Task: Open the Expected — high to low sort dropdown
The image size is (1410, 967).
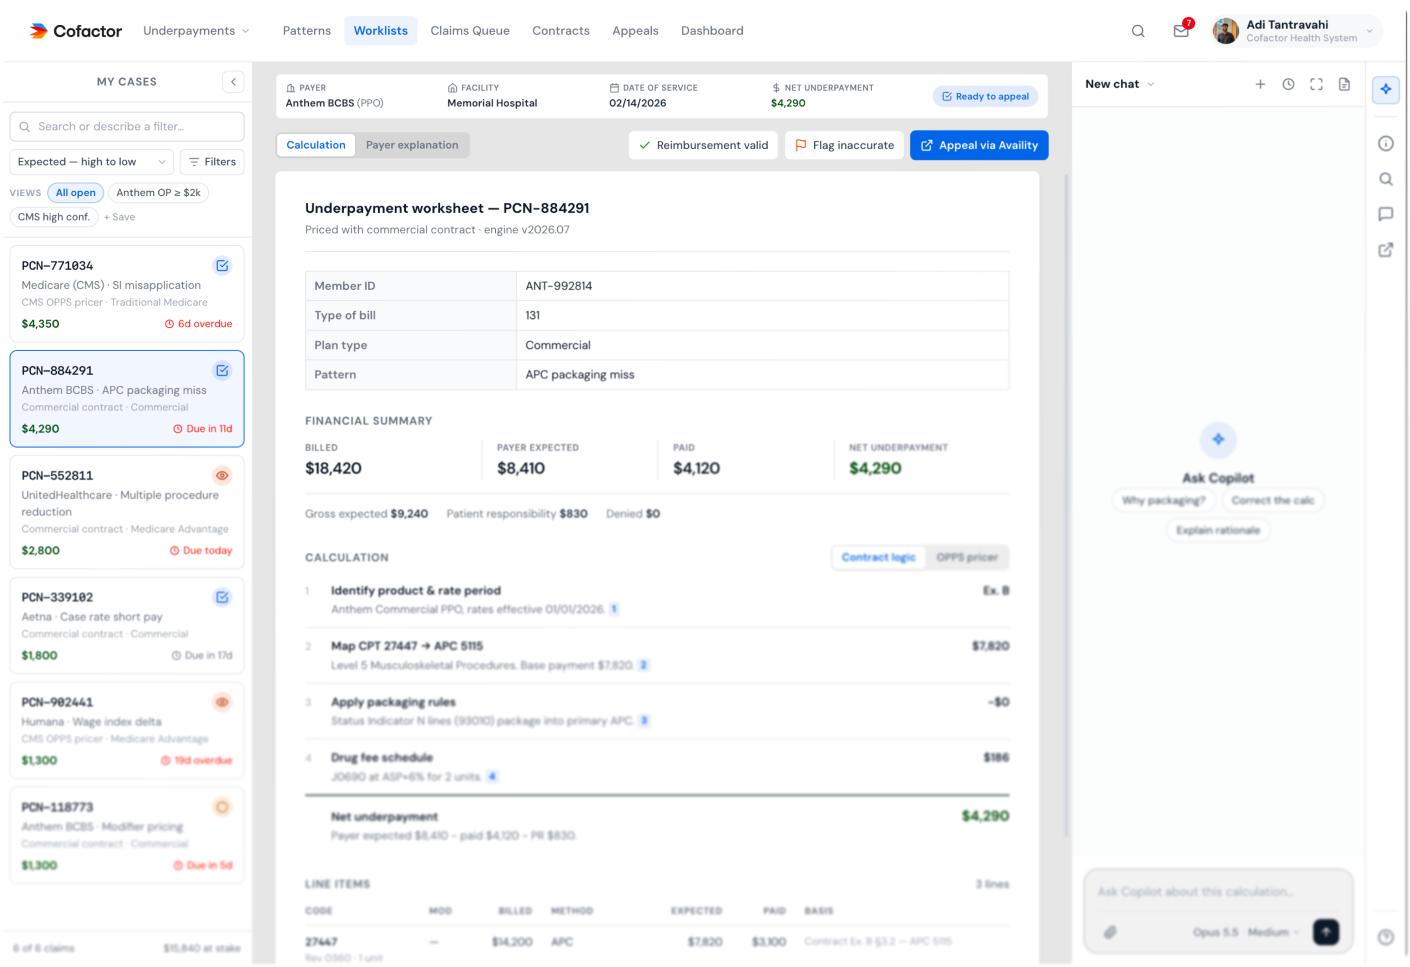Action: point(92,162)
